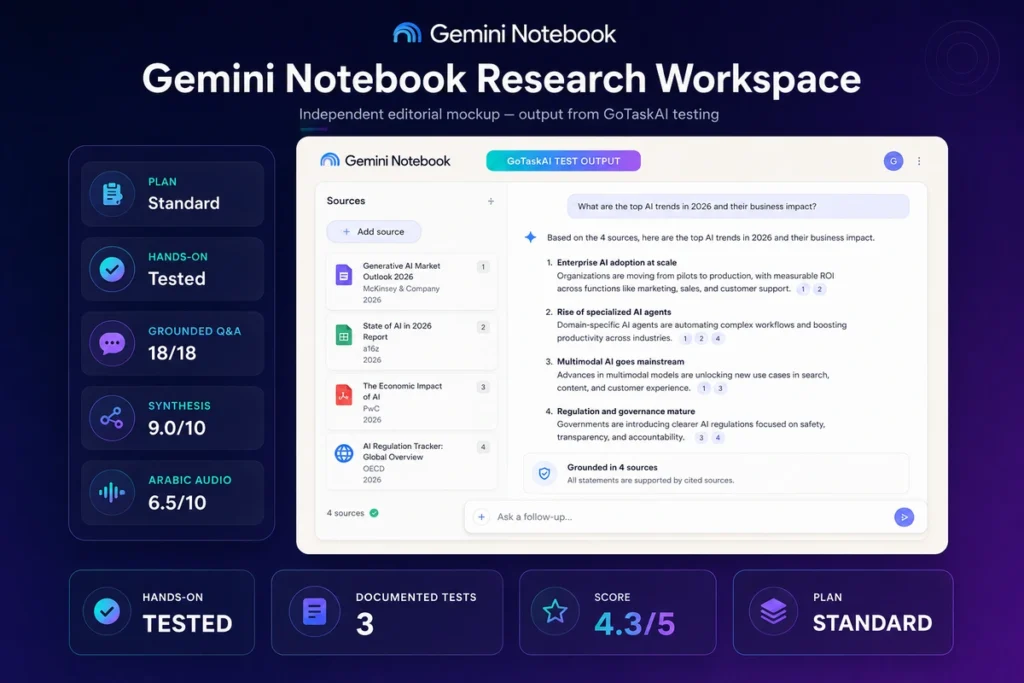Click the layers icon on bottom Plan STANDARD card
Screen dimensions: 1024x683
click(773, 612)
